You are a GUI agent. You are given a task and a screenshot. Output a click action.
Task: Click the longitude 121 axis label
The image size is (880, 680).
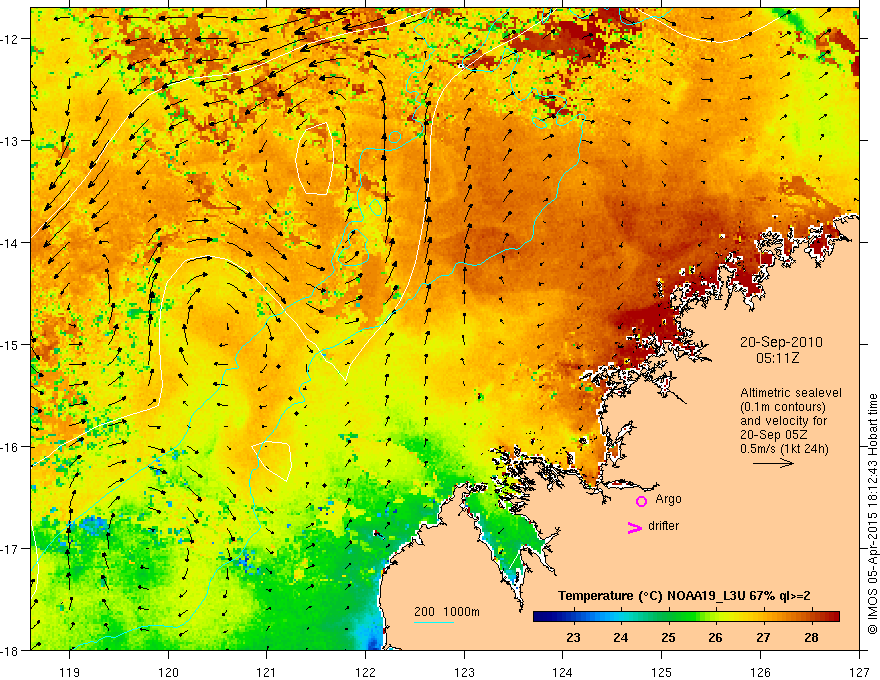point(267,672)
